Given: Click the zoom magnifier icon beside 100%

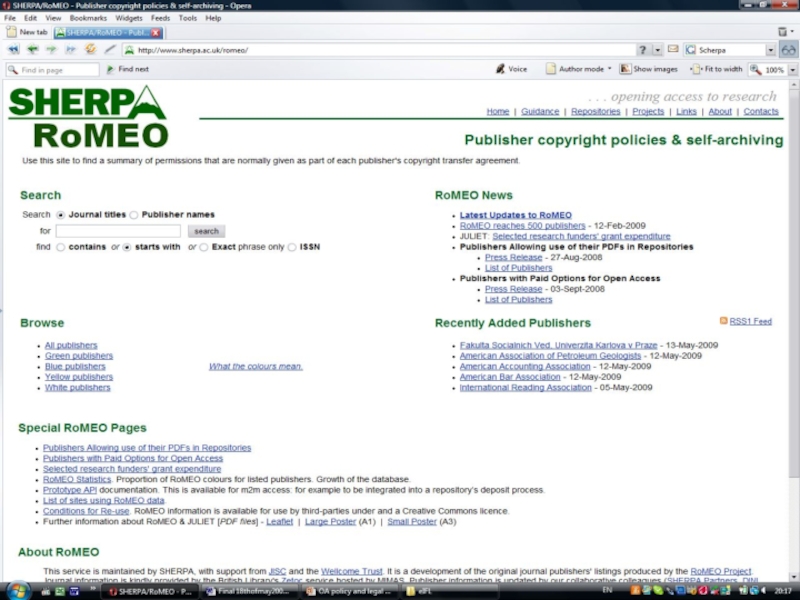Looking at the screenshot, I should coord(756,70).
